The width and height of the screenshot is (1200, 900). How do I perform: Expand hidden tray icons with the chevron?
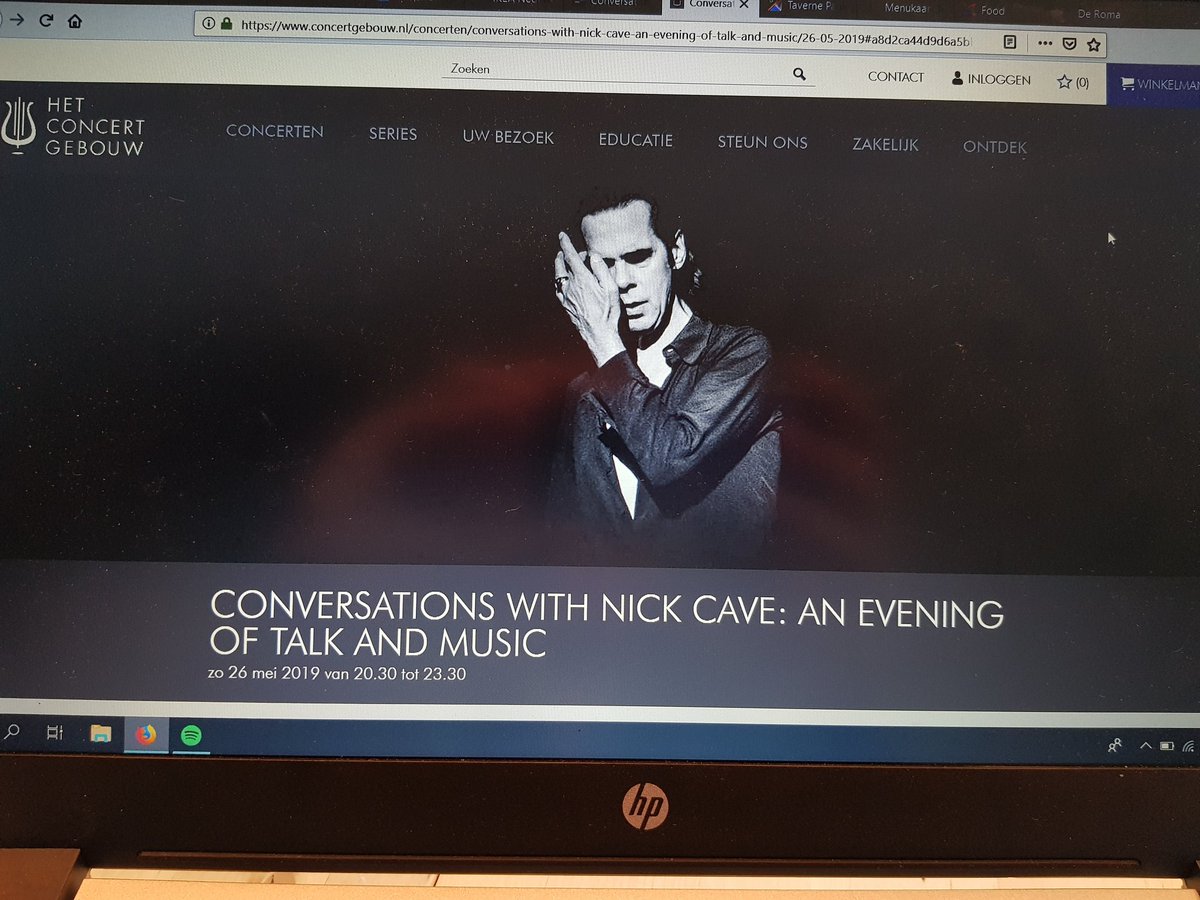click(1146, 744)
